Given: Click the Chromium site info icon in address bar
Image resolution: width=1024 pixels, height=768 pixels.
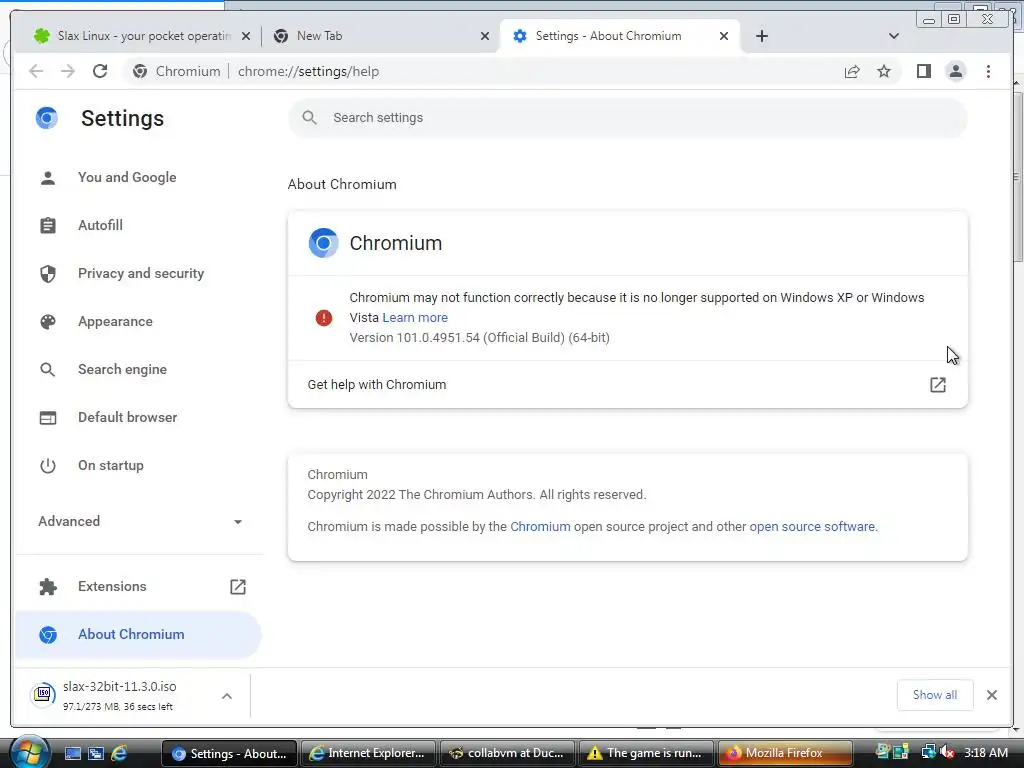Looking at the screenshot, I should point(140,71).
